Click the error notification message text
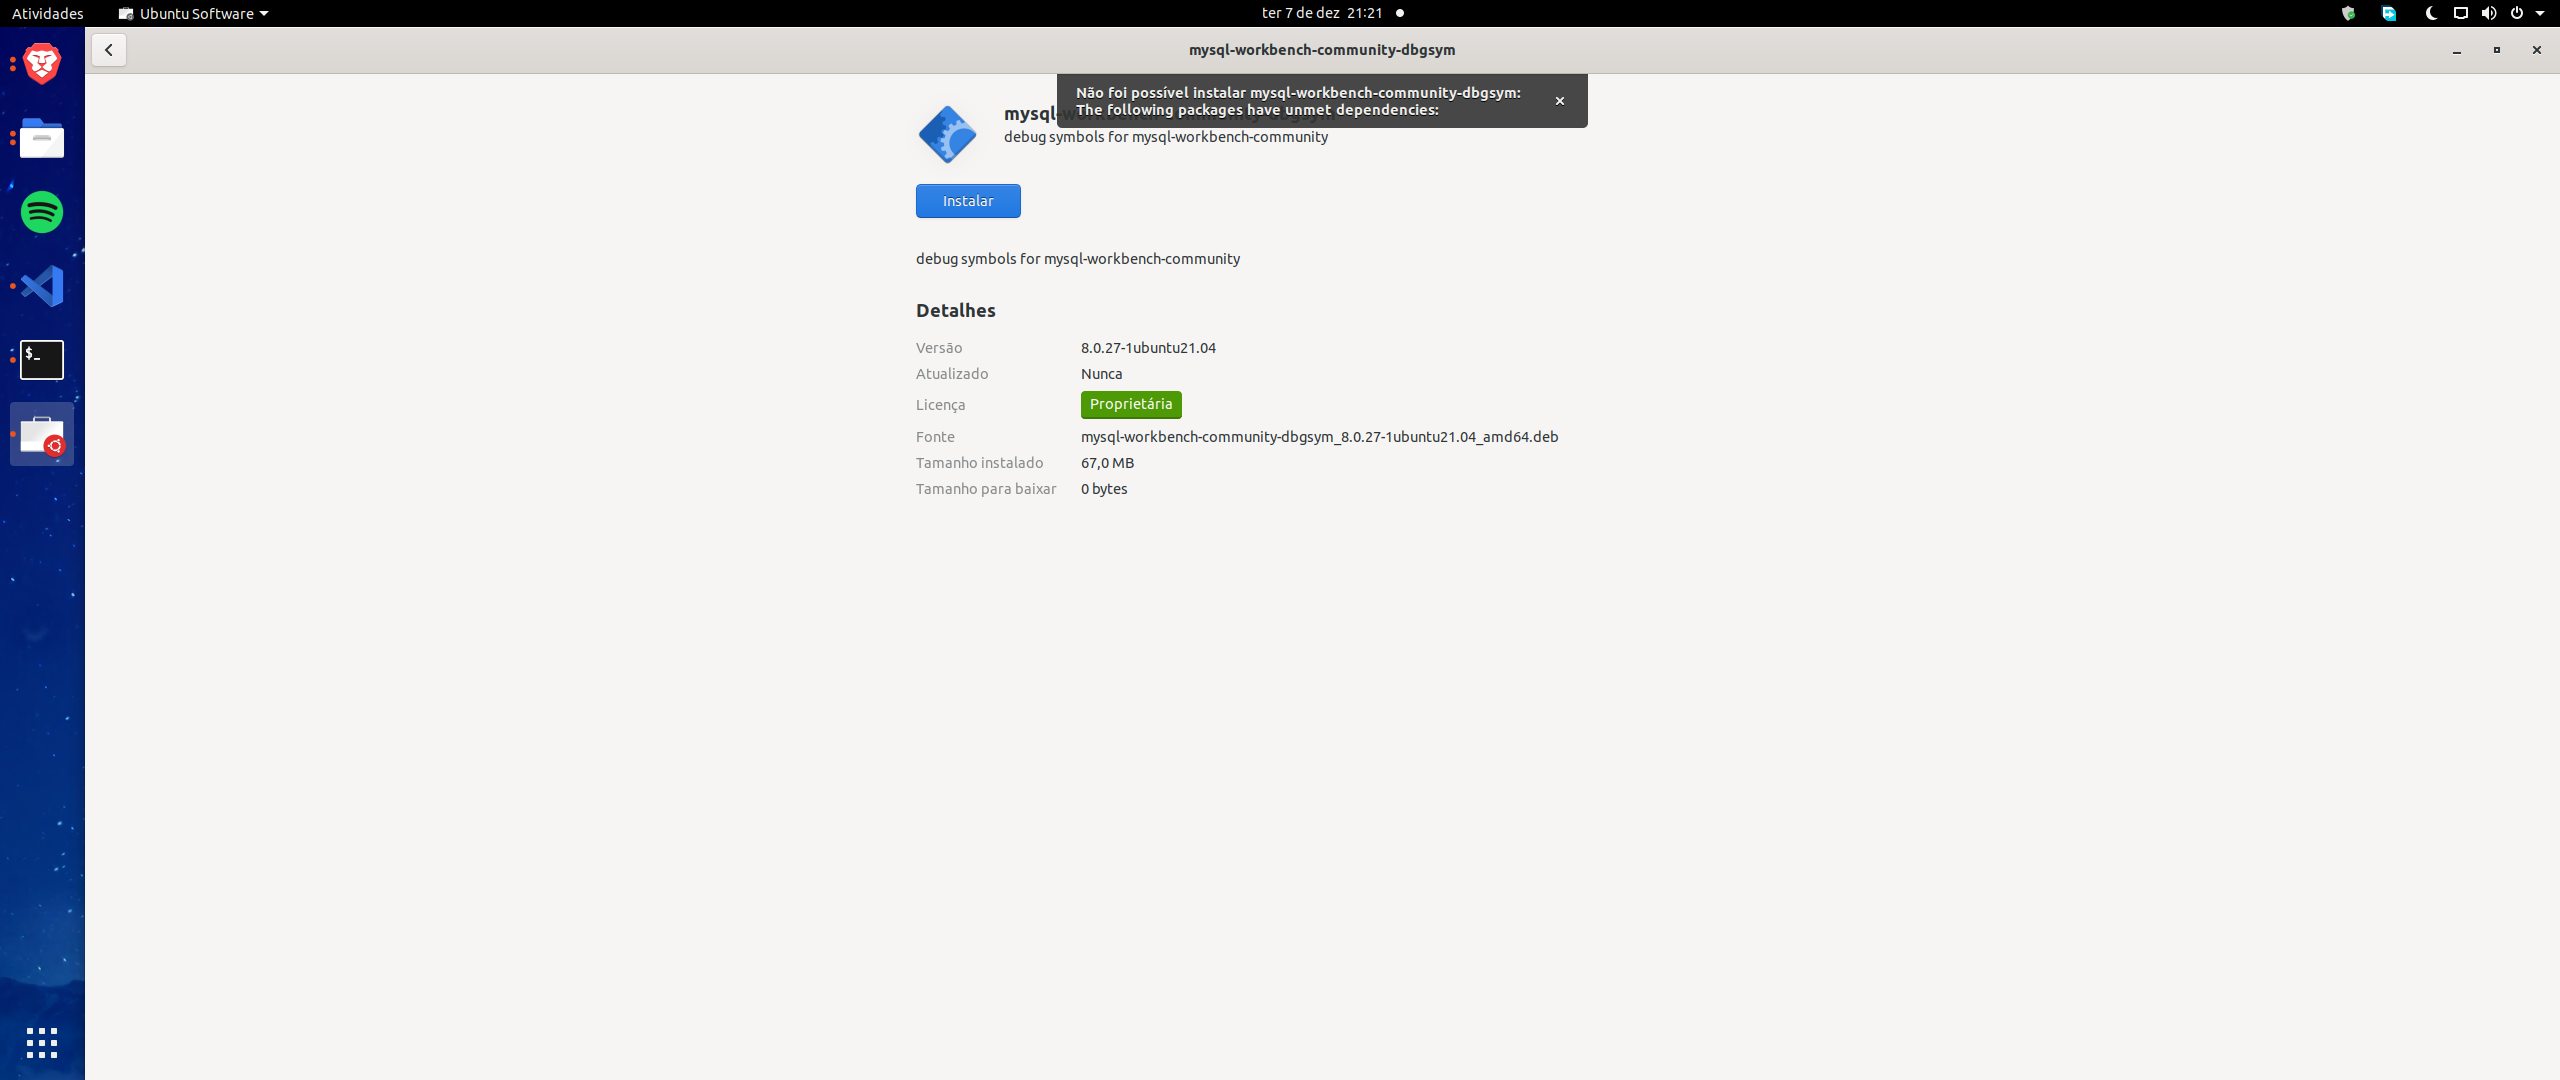This screenshot has height=1080, width=2560. click(1298, 101)
